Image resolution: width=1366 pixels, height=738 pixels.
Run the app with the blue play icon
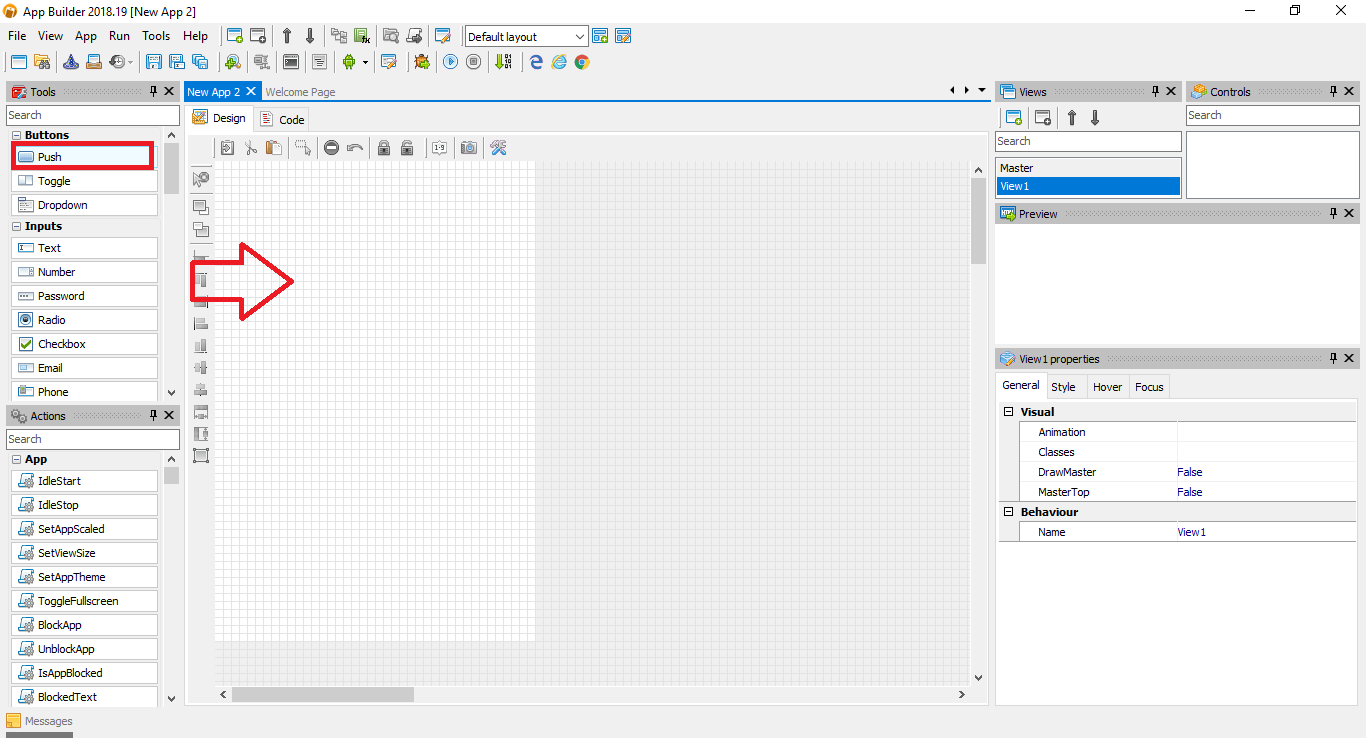(451, 61)
